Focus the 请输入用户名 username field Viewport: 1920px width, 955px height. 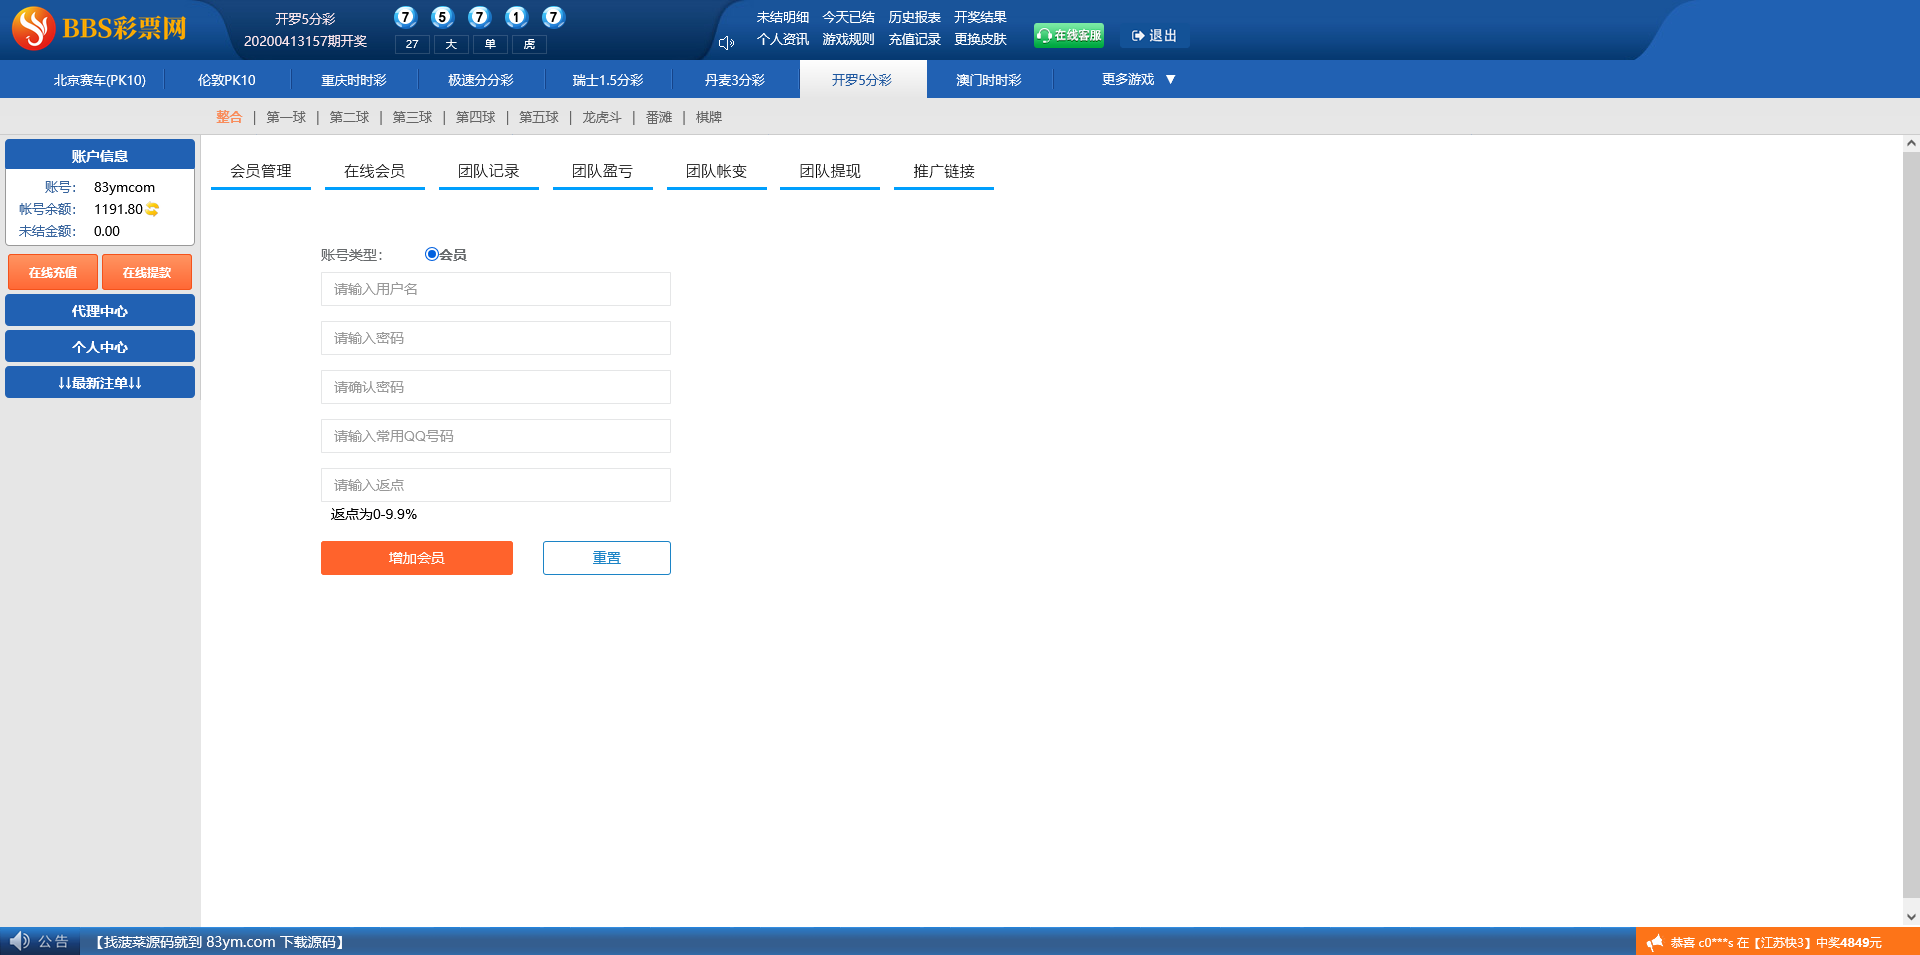tap(496, 289)
